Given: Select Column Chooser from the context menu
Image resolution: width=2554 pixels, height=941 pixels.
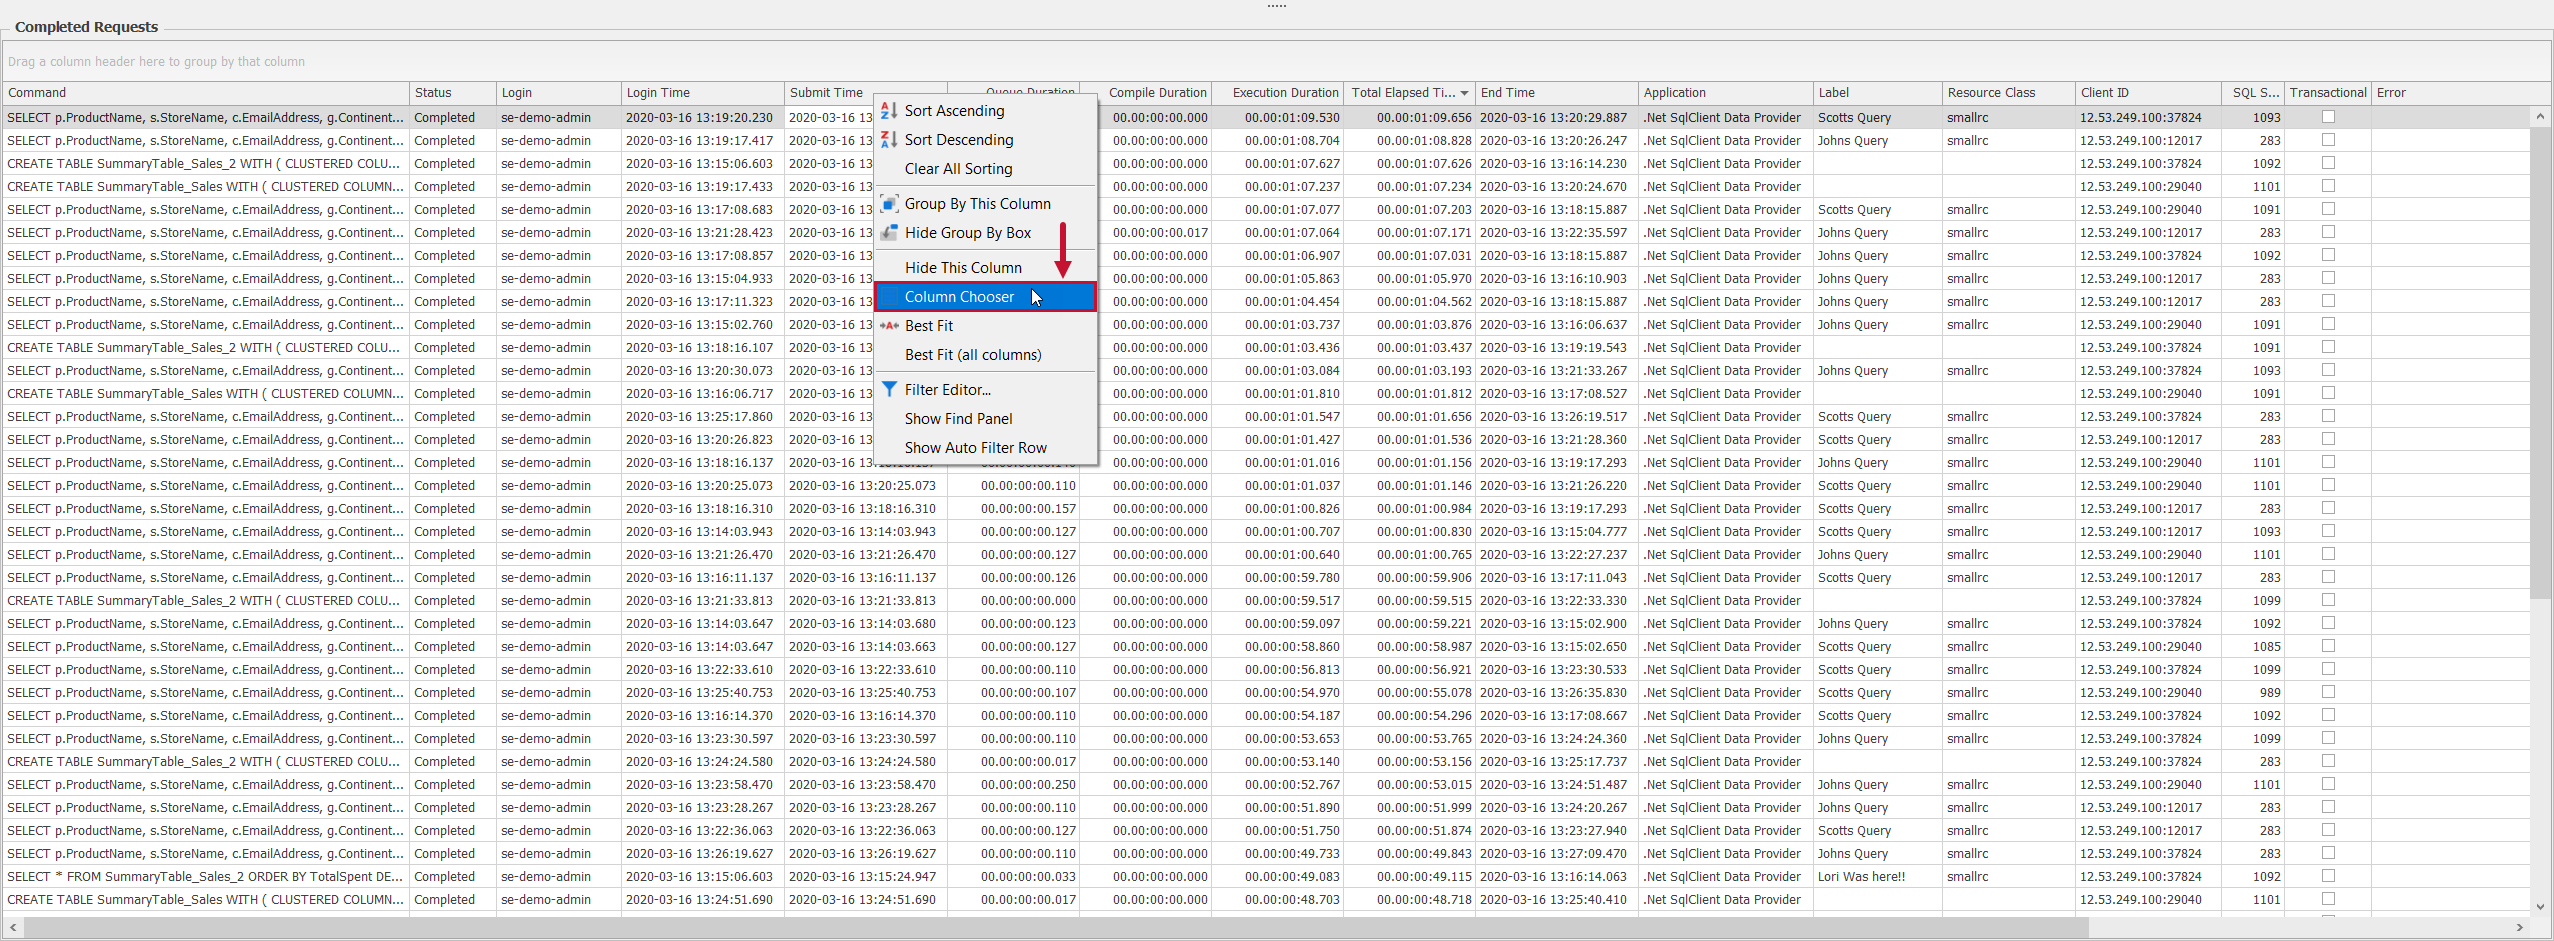Looking at the screenshot, I should (959, 297).
